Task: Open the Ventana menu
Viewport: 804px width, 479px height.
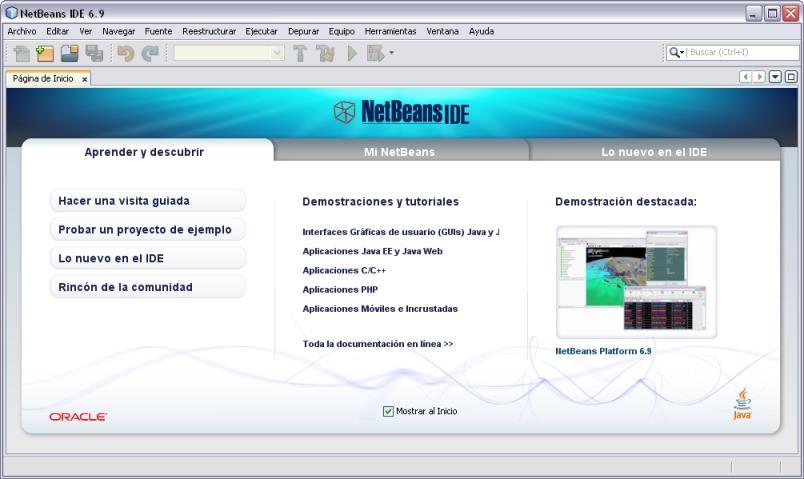Action: pyautogui.click(x=443, y=31)
